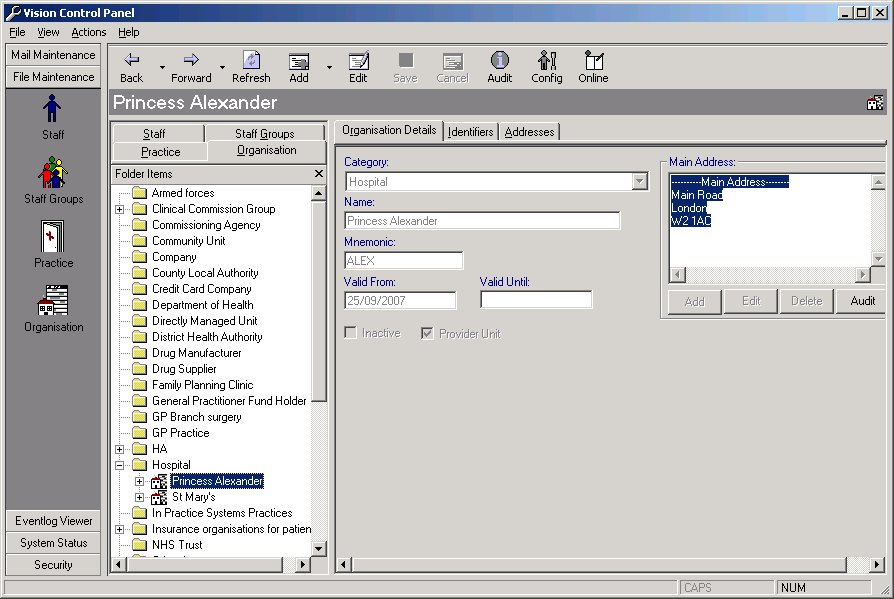Image resolution: width=894 pixels, height=599 pixels.
Task: Open the View menu
Action: point(48,32)
